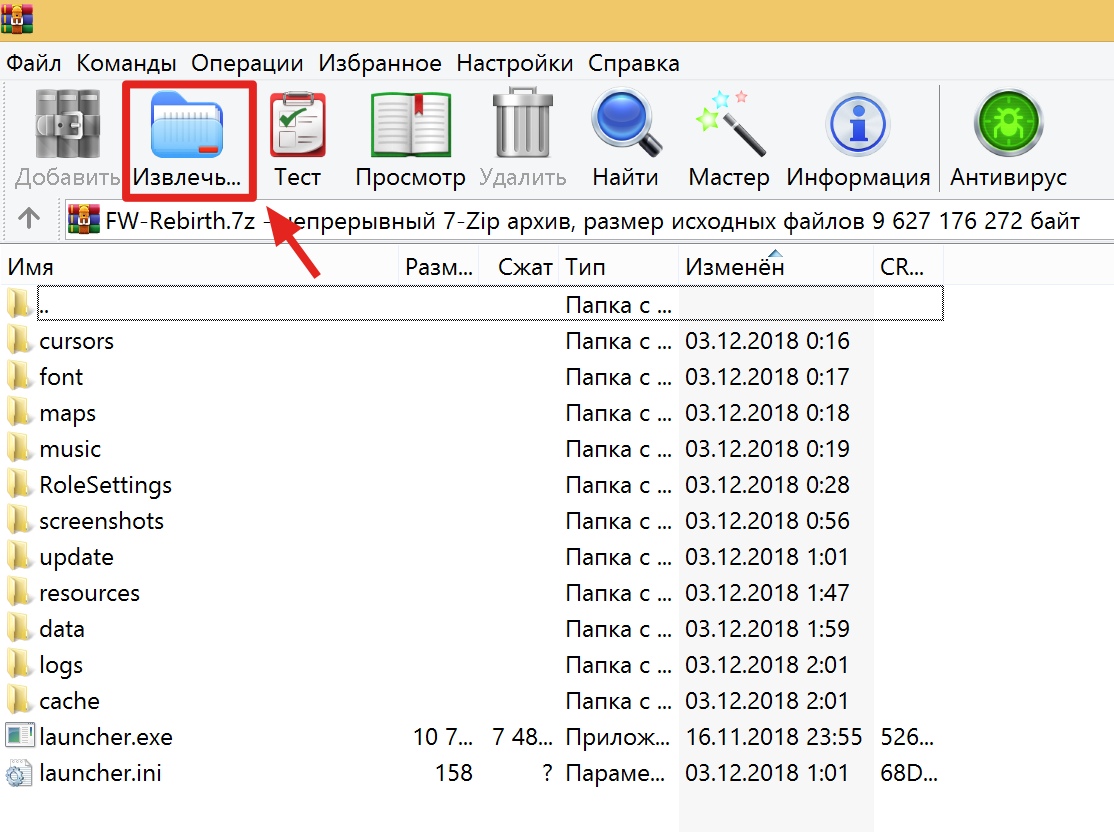Open the Команды menu
This screenshot has height=832, width=1114.
[126, 63]
